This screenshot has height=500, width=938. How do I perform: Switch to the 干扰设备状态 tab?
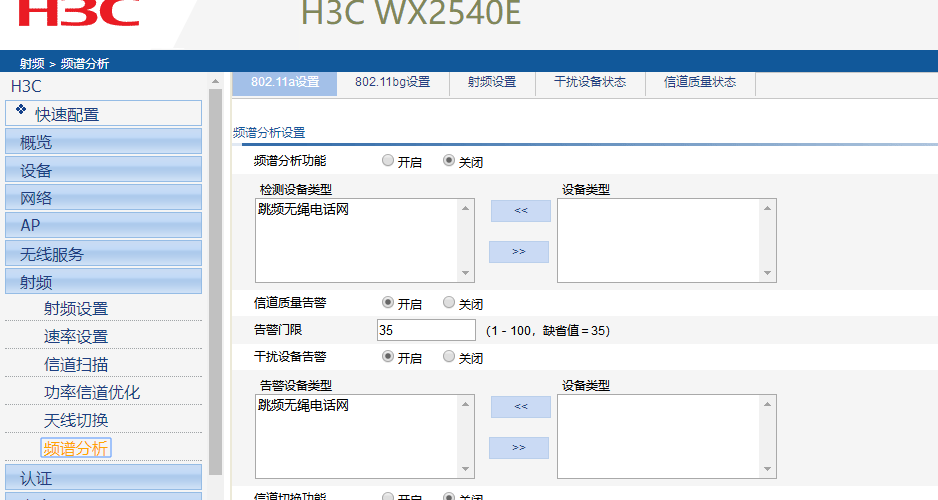pyautogui.click(x=590, y=83)
